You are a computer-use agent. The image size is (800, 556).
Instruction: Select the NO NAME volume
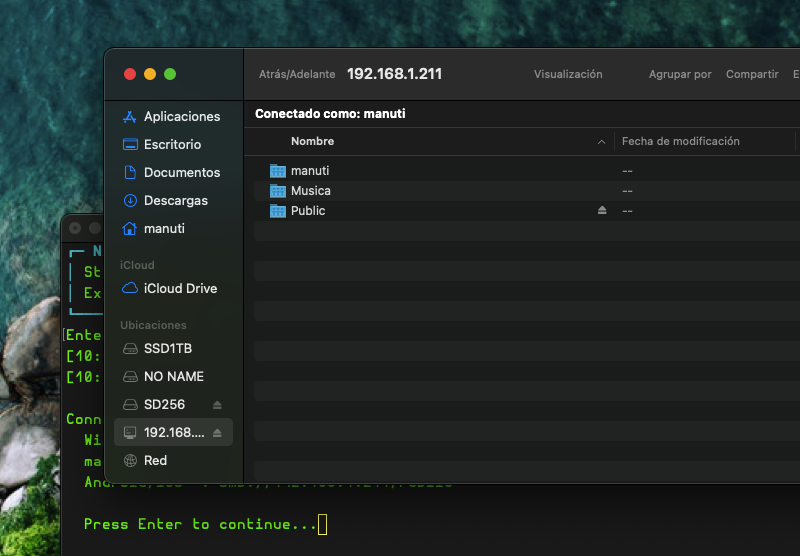(x=173, y=376)
